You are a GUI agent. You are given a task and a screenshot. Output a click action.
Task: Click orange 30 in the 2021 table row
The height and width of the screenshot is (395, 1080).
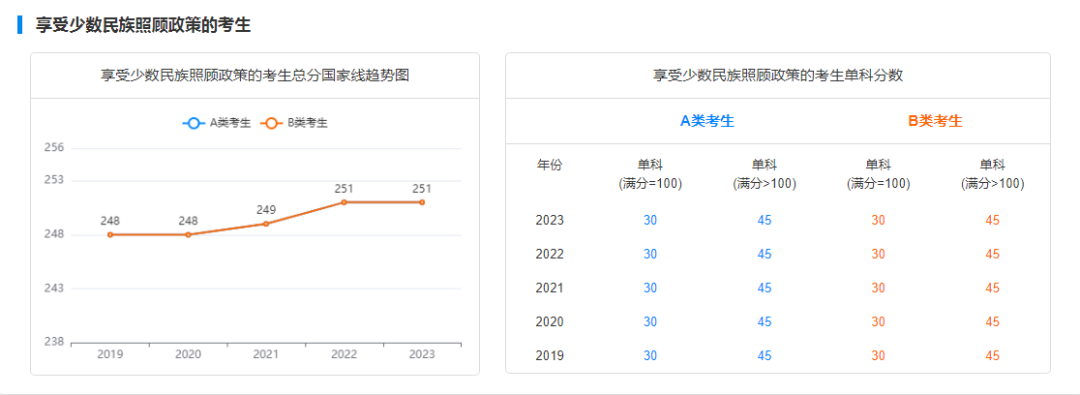coord(878,288)
